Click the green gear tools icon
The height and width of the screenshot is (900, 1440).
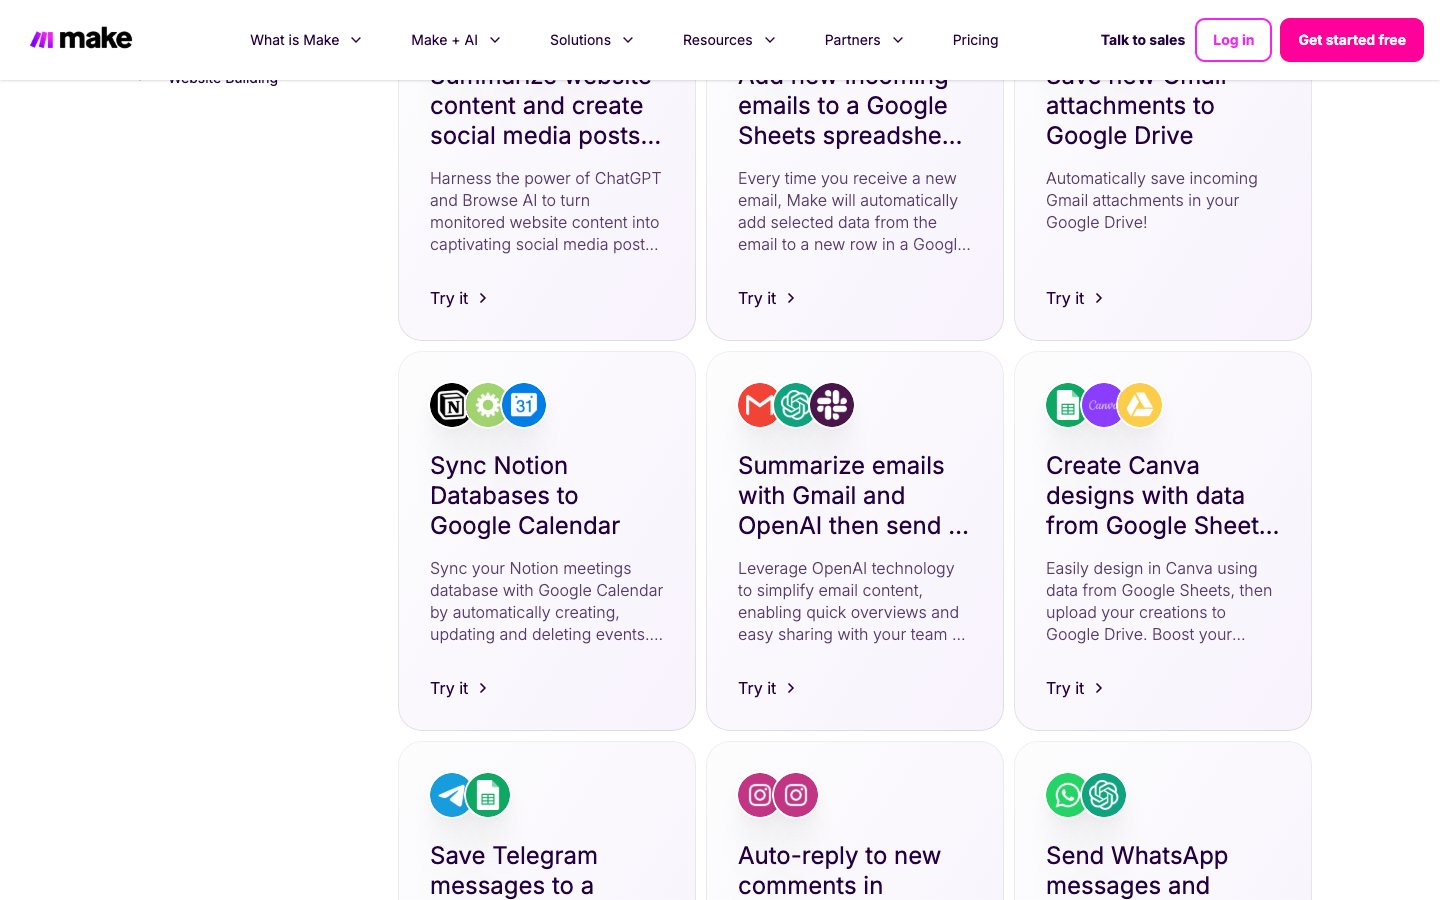point(488,405)
